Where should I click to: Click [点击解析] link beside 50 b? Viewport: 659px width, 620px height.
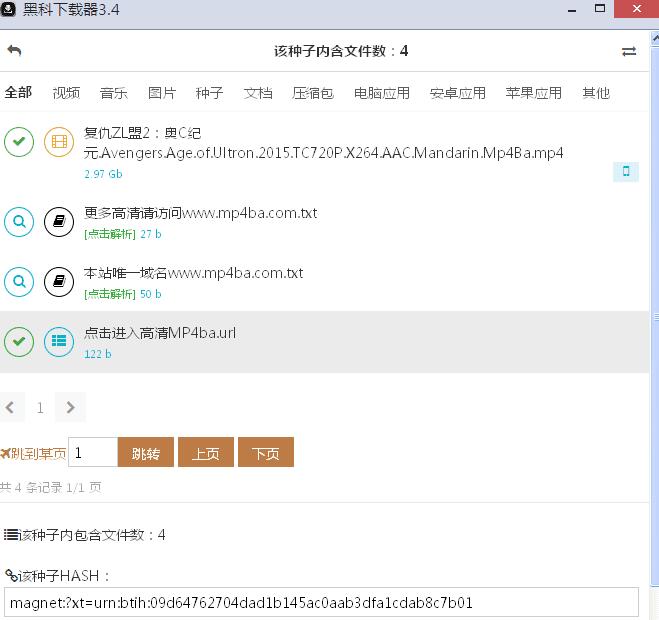point(110,294)
